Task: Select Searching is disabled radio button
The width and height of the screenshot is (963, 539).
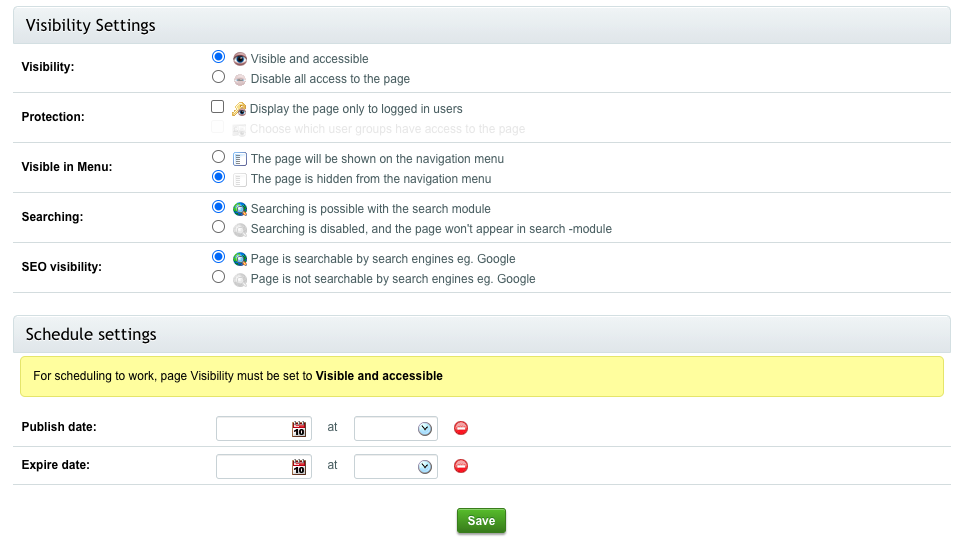Action: pos(218,227)
